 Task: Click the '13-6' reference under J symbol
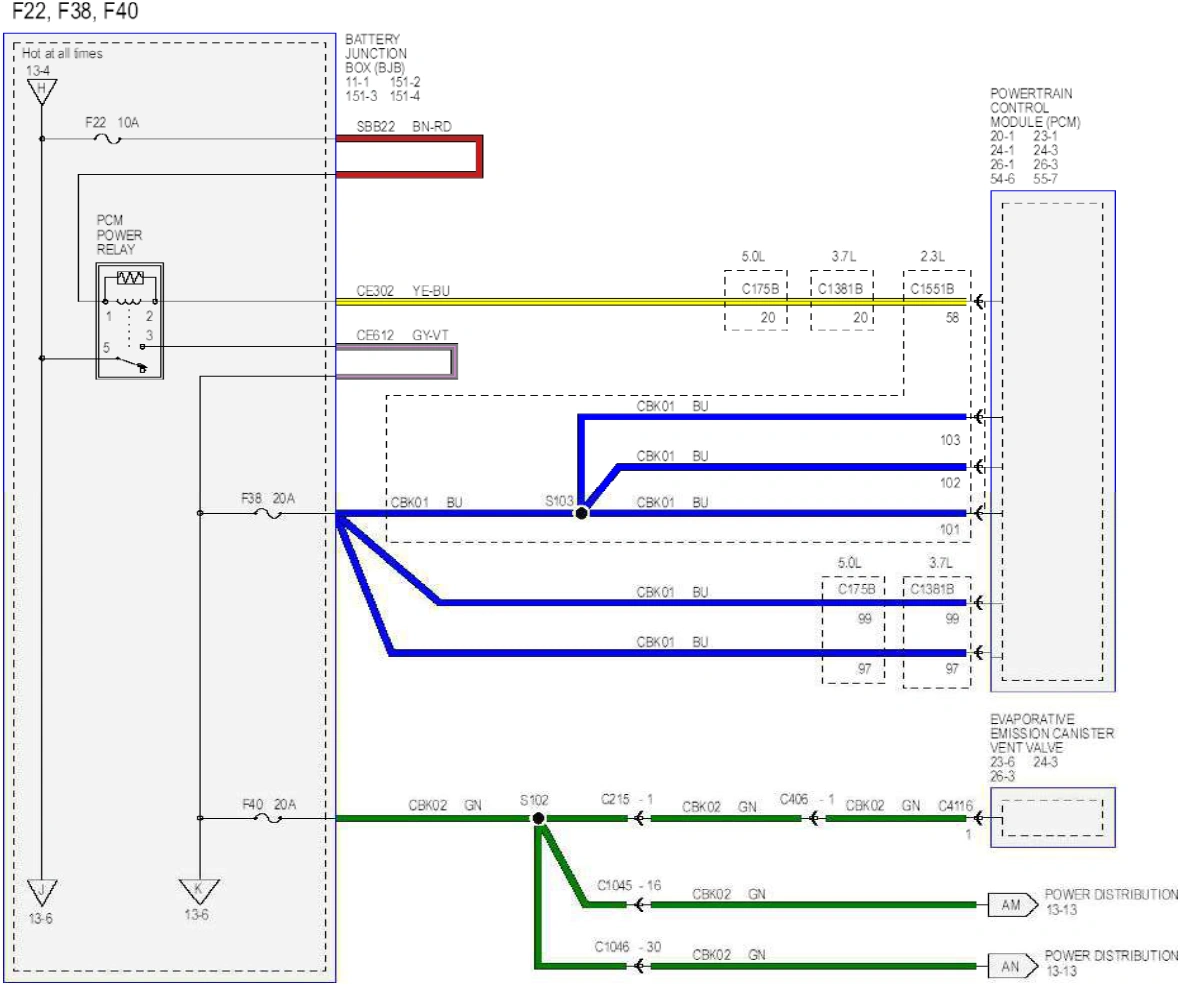[x=41, y=918]
